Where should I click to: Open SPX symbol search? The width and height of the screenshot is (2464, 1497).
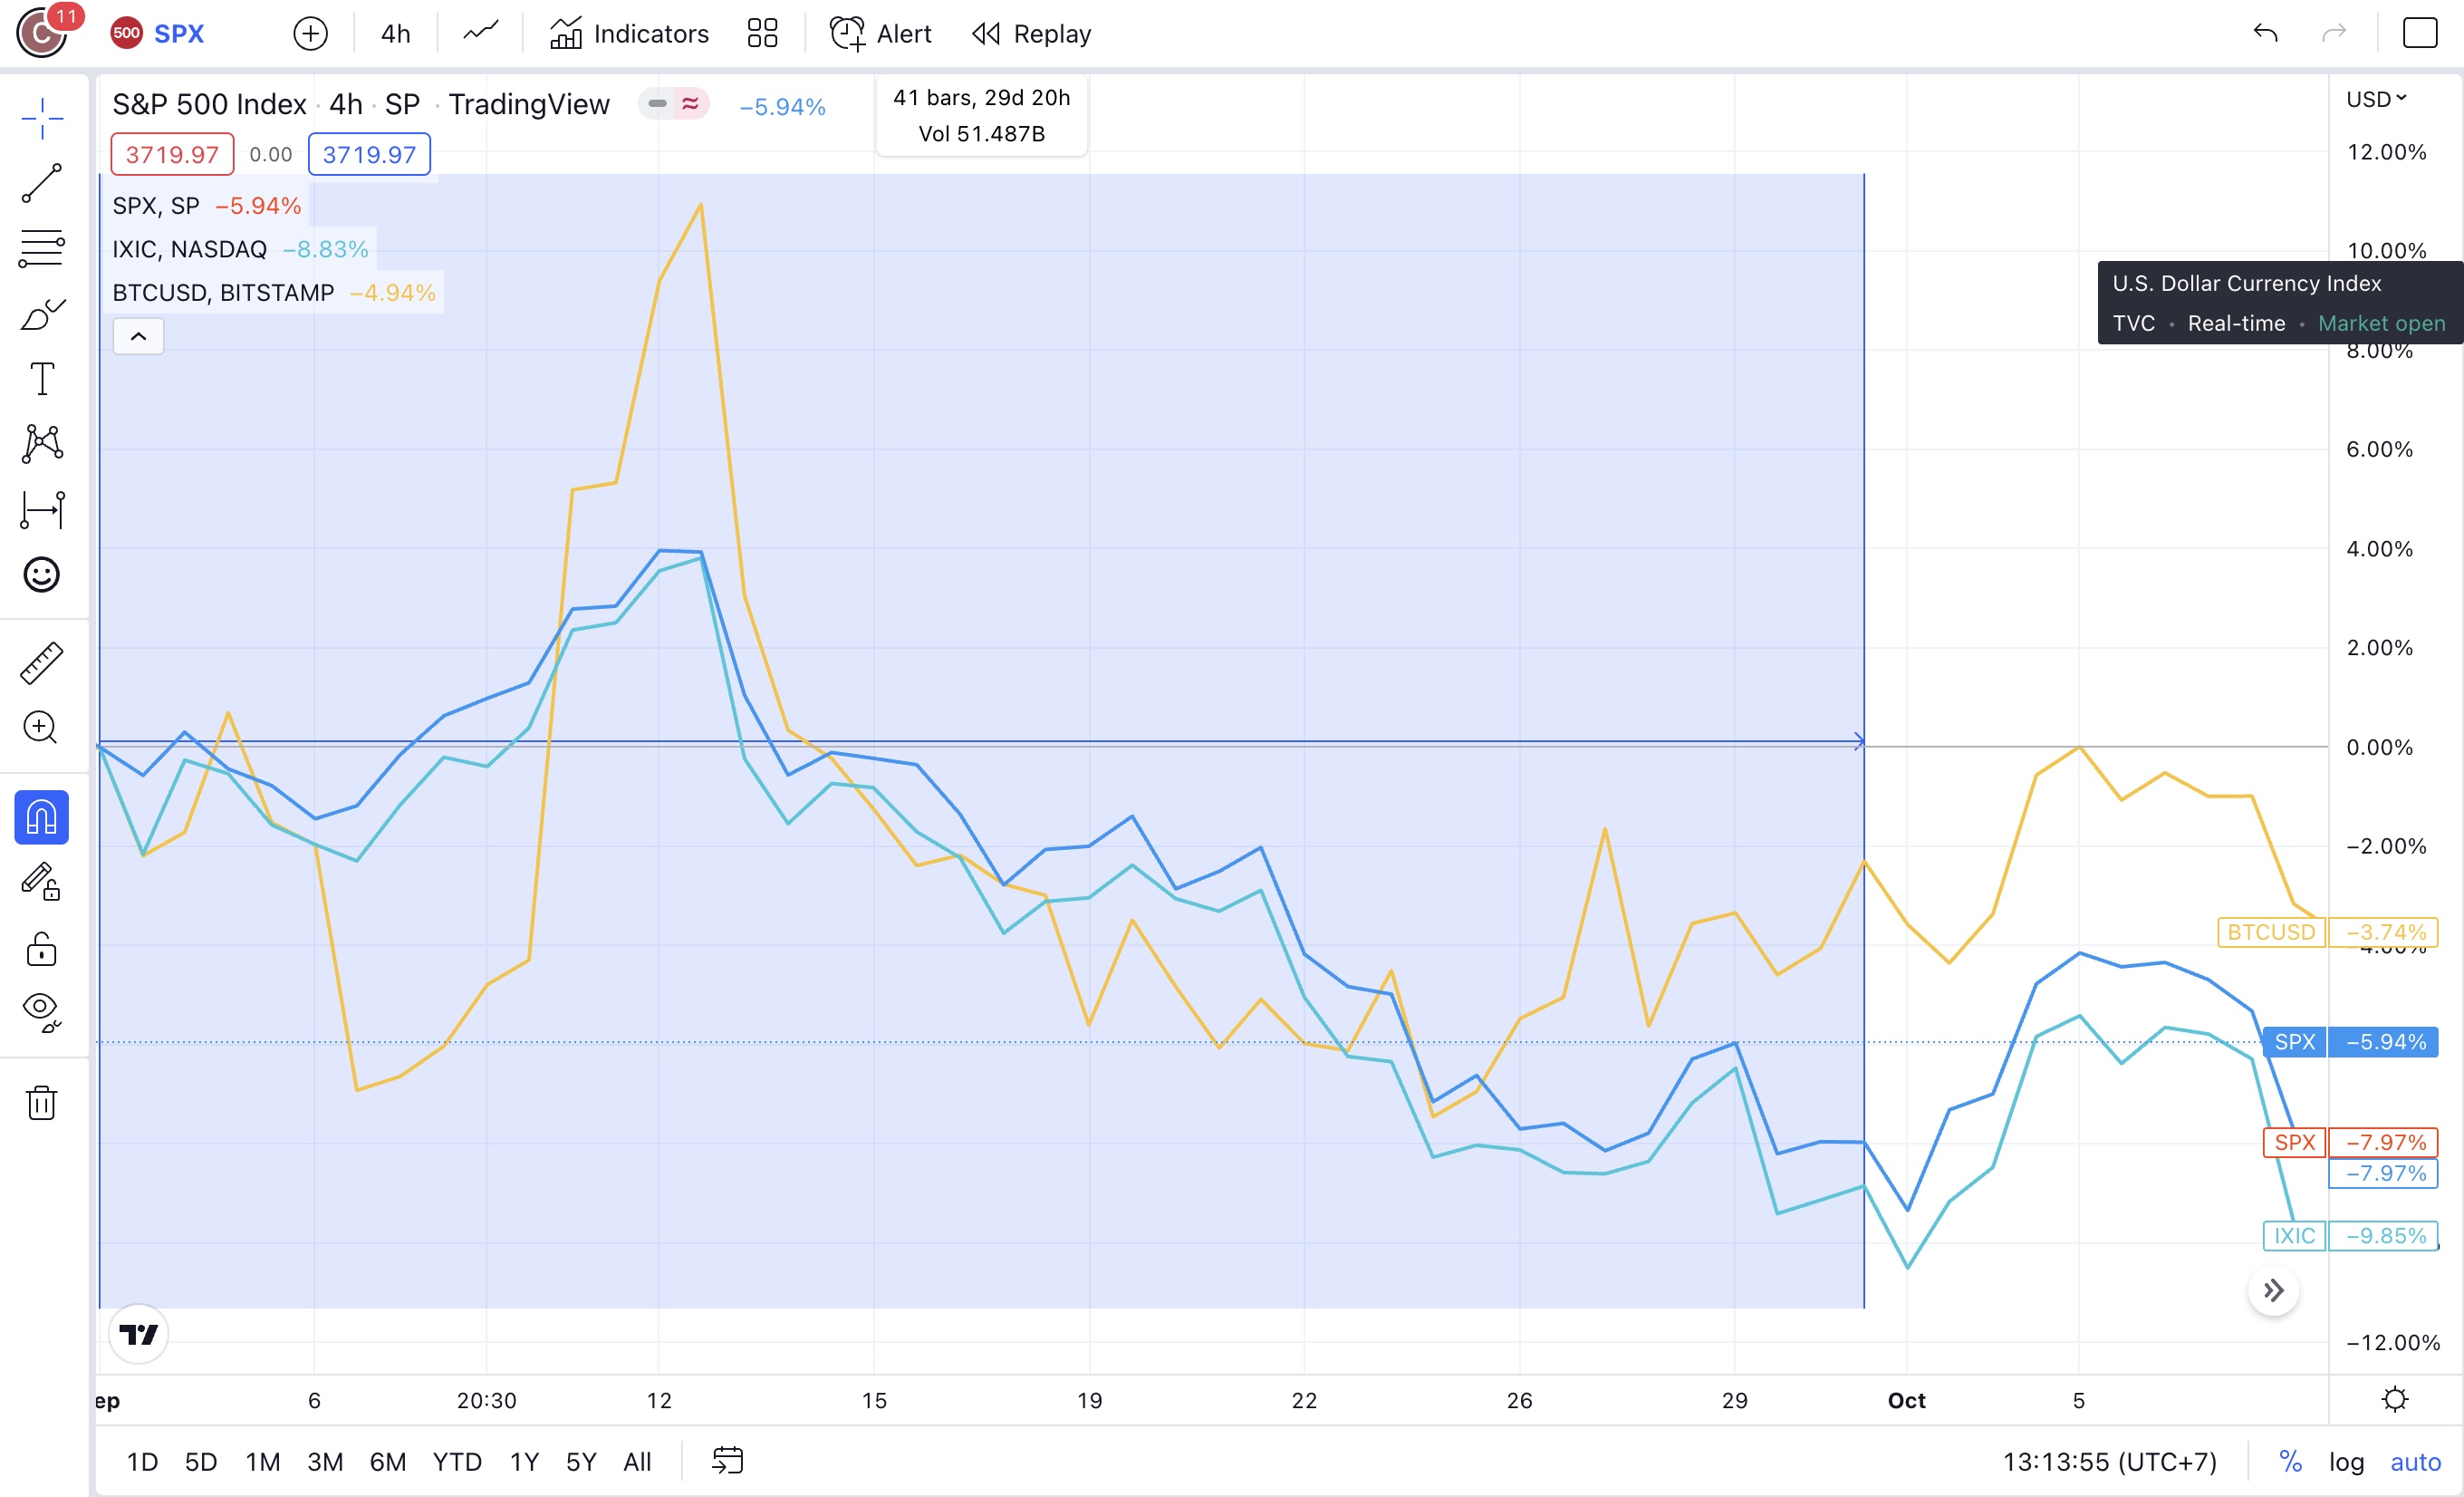point(158,33)
